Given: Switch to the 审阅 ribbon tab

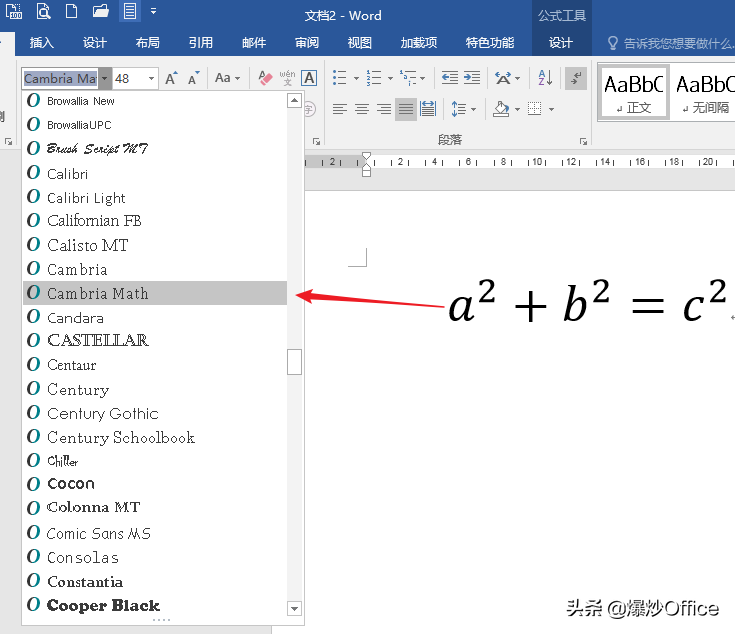Looking at the screenshot, I should (x=307, y=43).
